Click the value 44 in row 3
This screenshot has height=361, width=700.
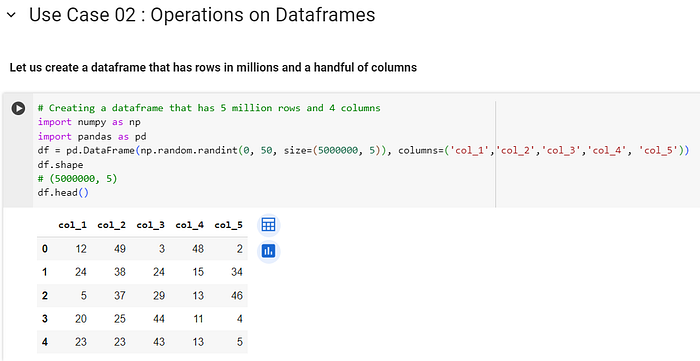pyautogui.click(x=159, y=319)
